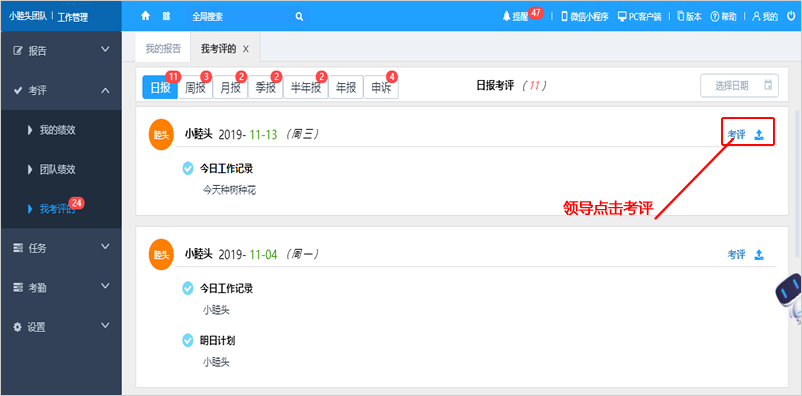Toggle check mark beside 明日计划

tap(188, 341)
